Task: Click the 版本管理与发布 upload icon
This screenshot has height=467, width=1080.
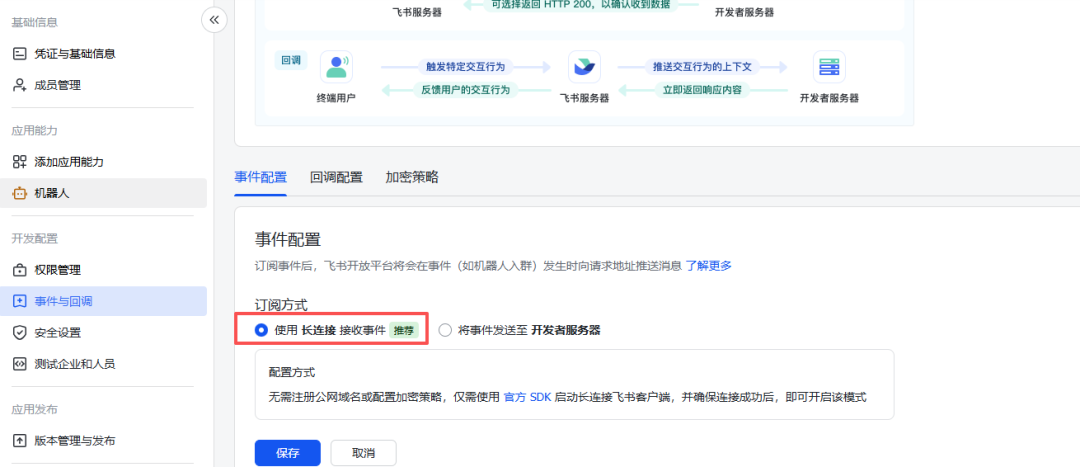Action: pos(19,441)
